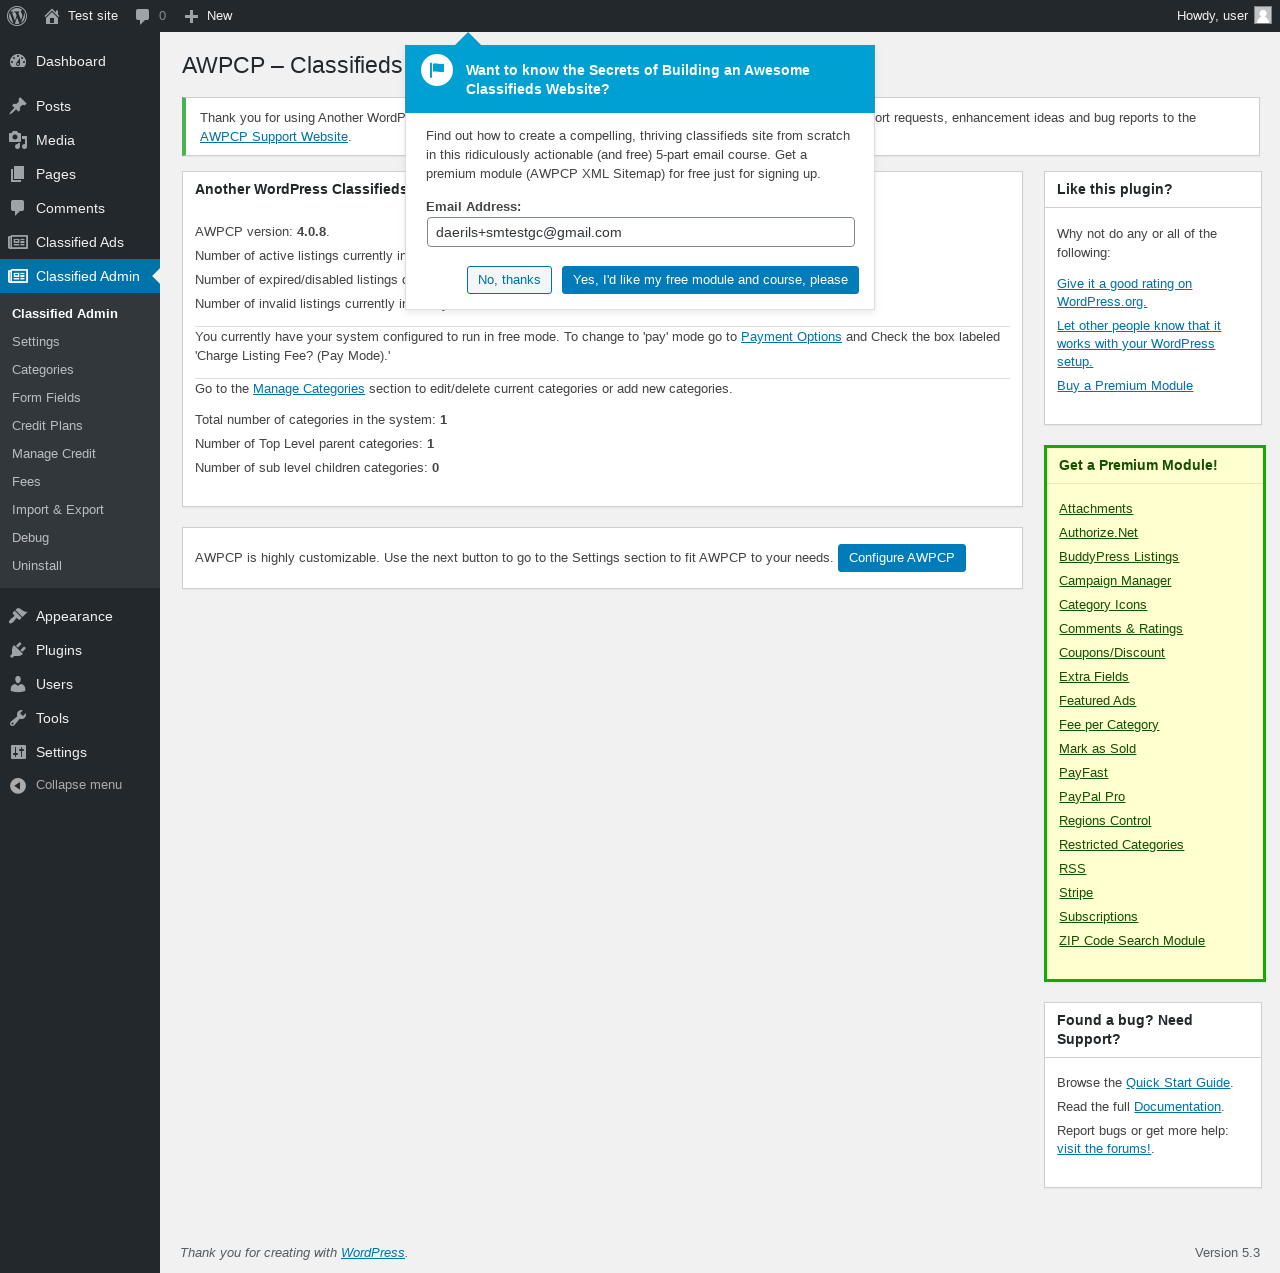Screen dimensions: 1280x1273
Task: Click the Classified Admin icon
Action: (18, 276)
